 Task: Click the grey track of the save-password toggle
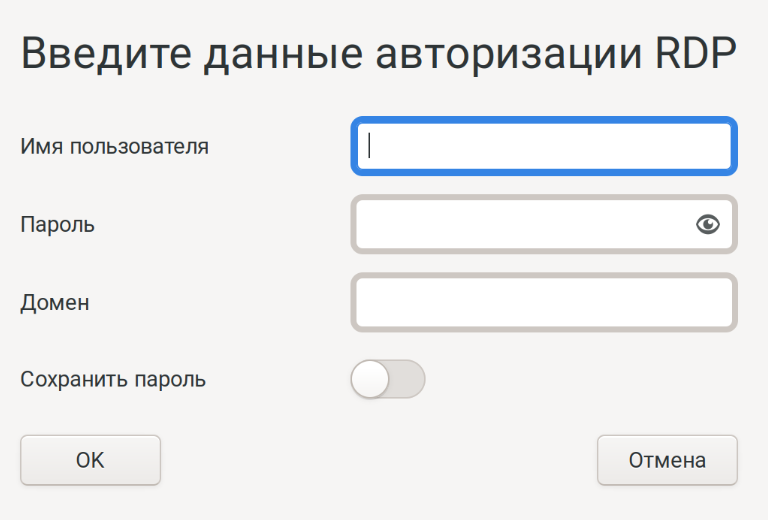pyautogui.click(x=408, y=379)
